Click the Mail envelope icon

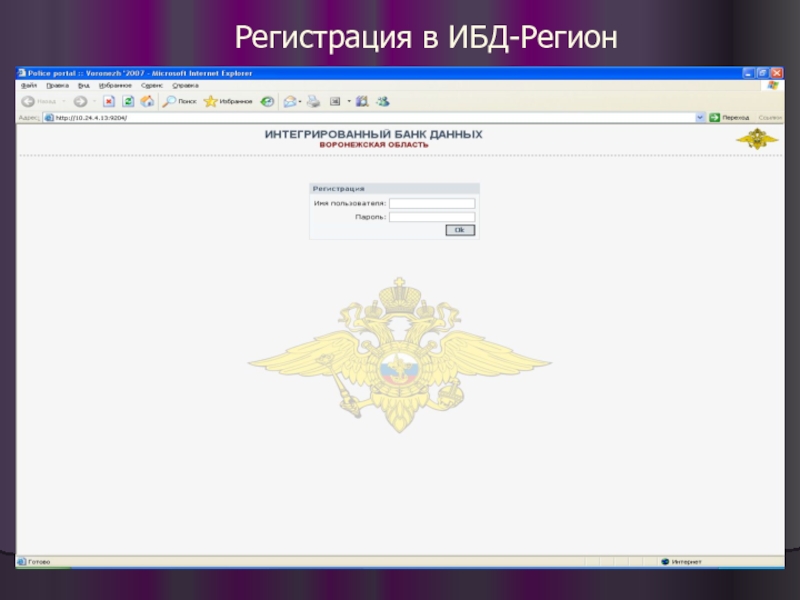pos(289,101)
